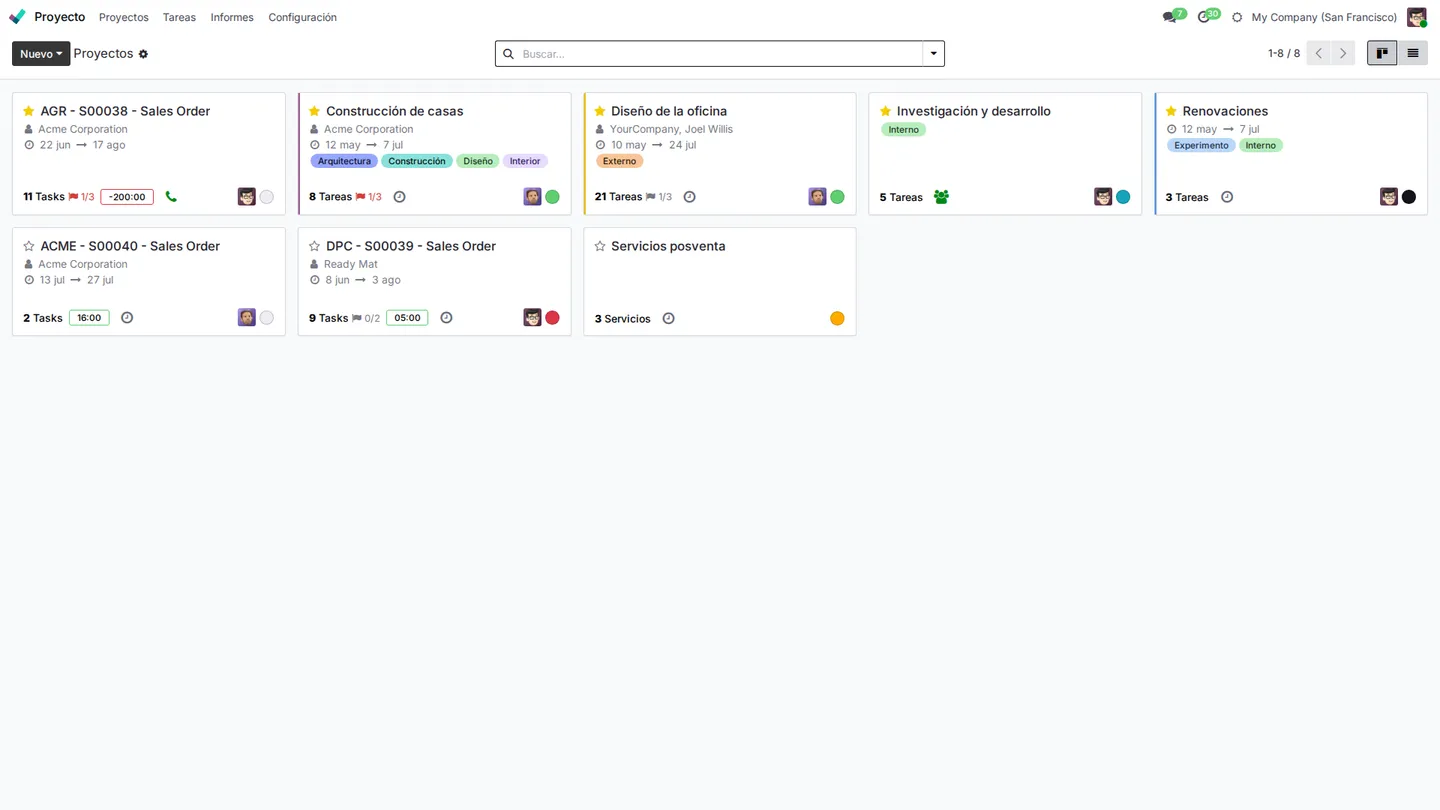Switch to list view
Viewport: 1440px width, 810px height.
(1413, 54)
